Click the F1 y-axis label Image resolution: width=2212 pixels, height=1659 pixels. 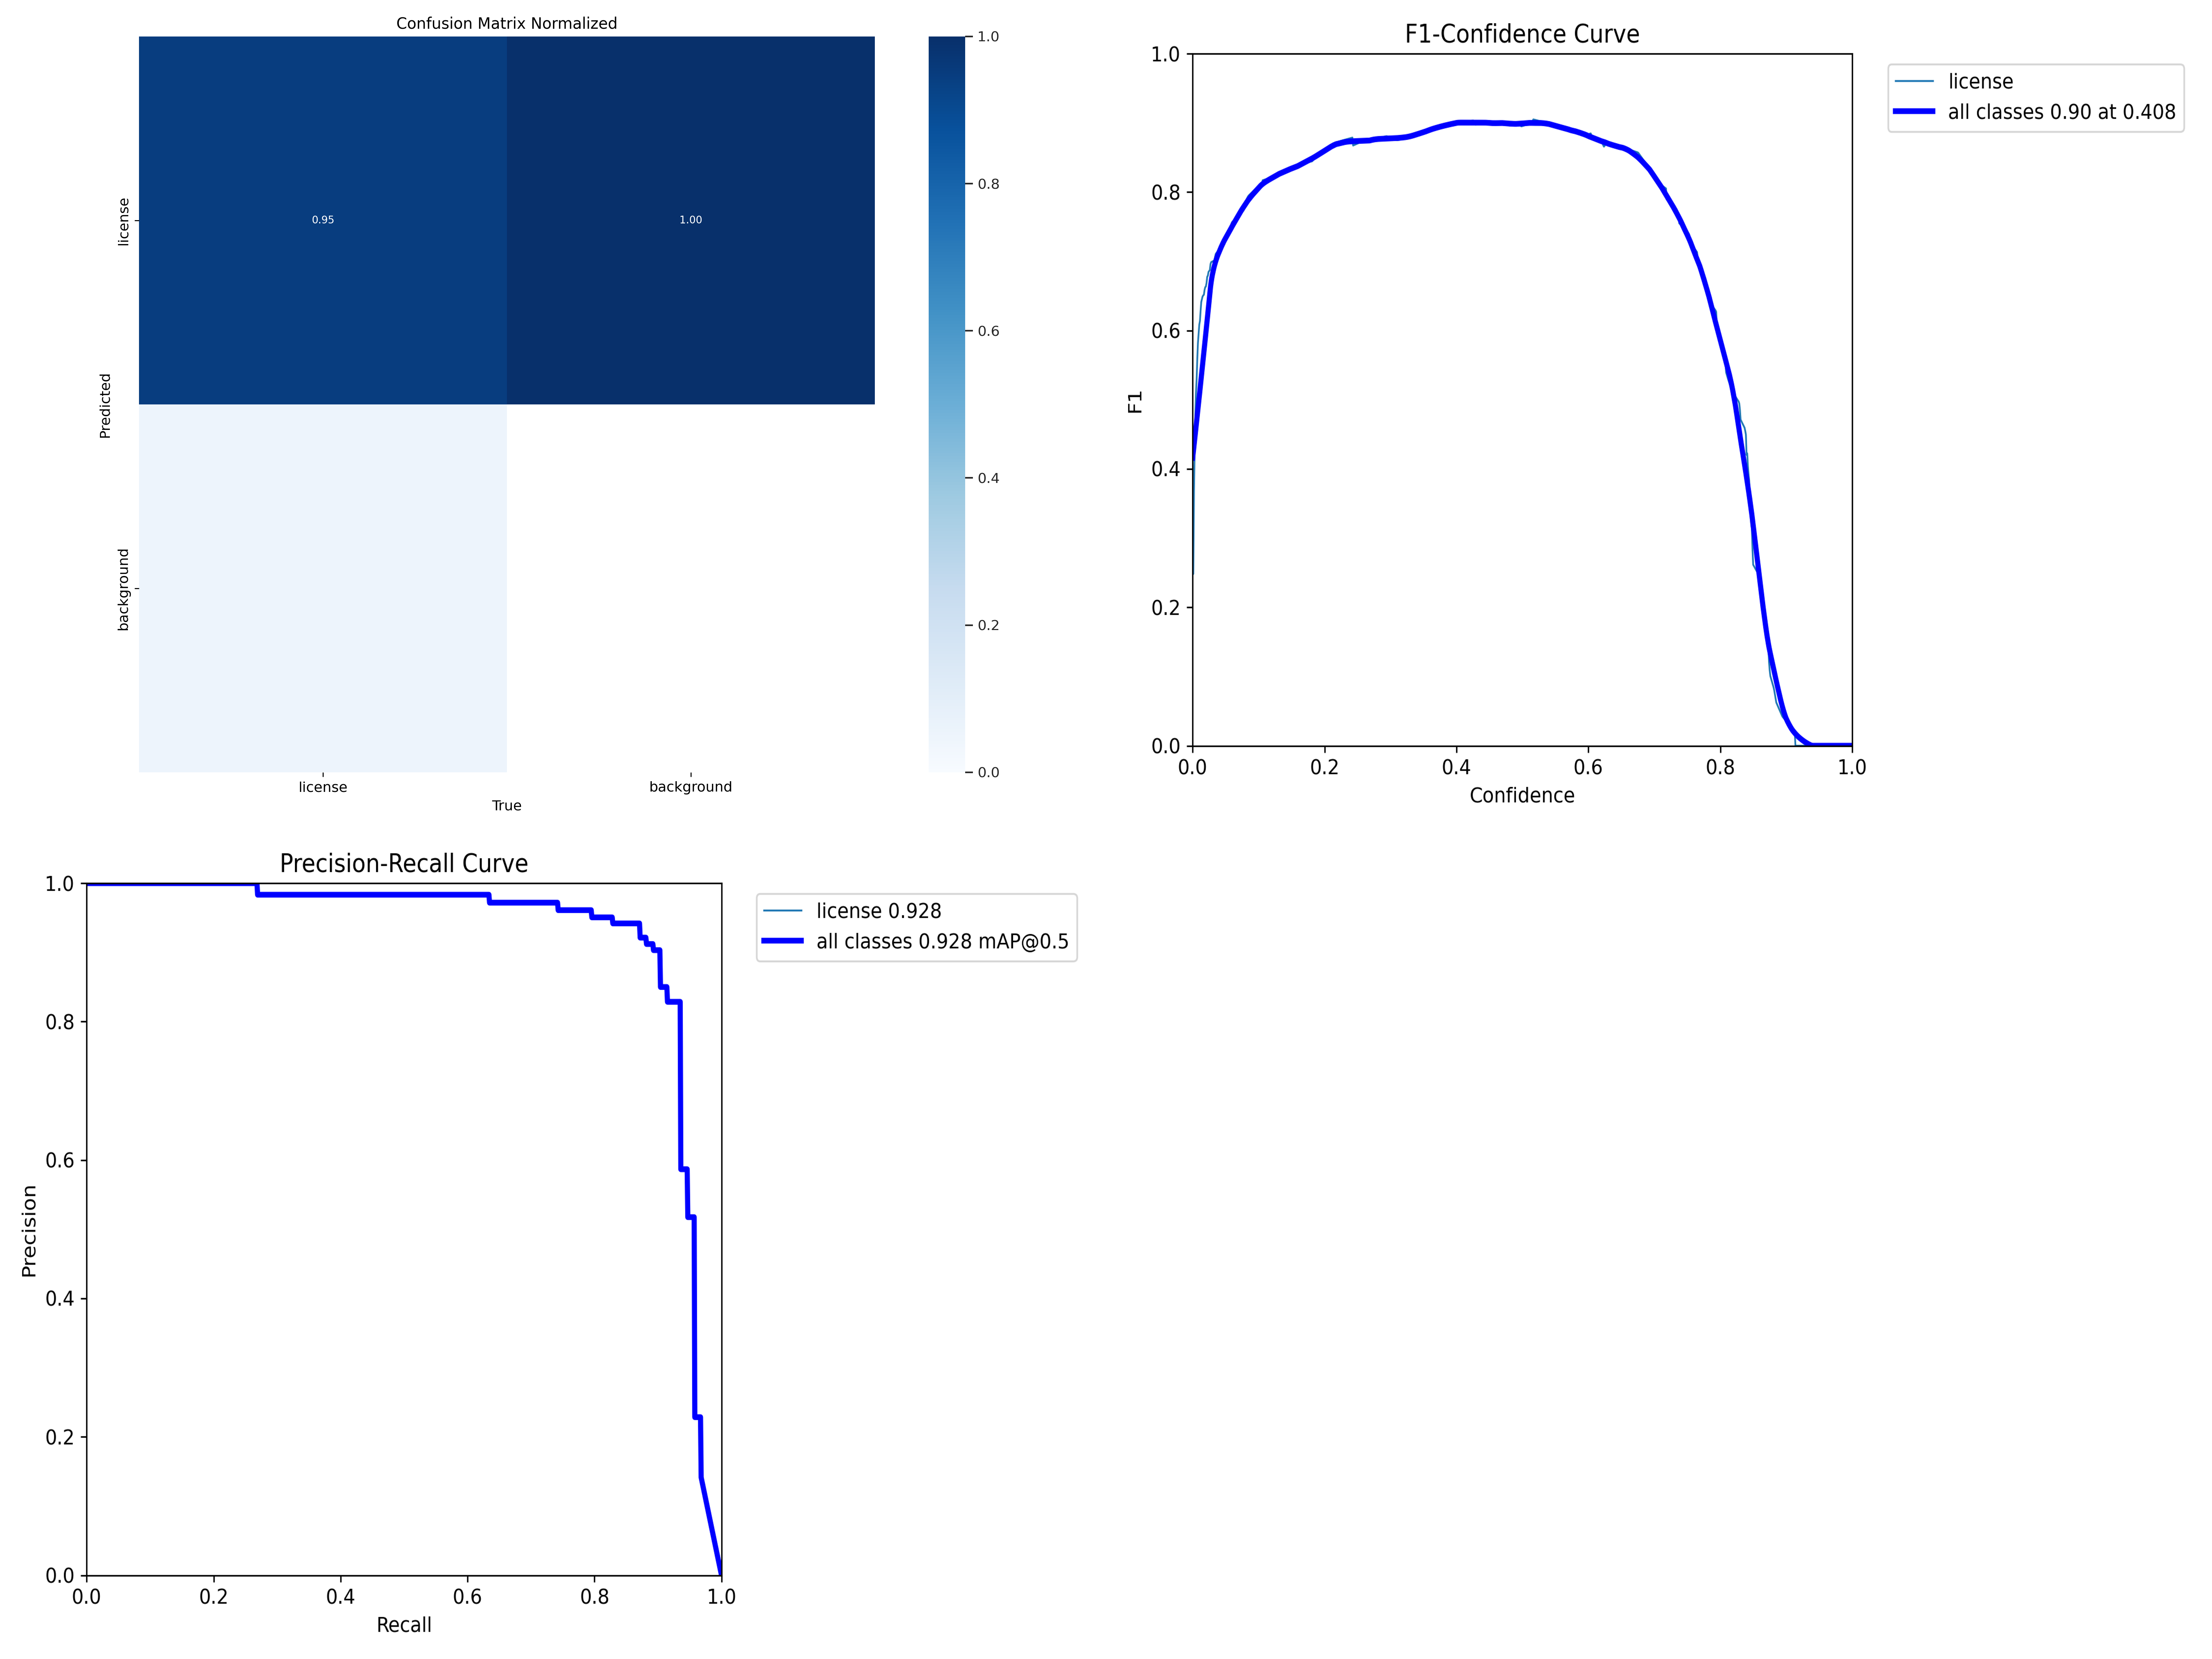click(x=1135, y=402)
